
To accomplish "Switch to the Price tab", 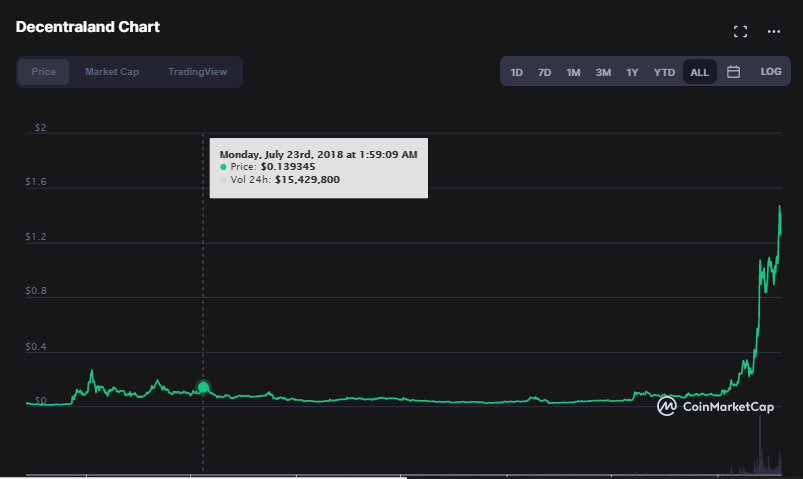I will (44, 72).
